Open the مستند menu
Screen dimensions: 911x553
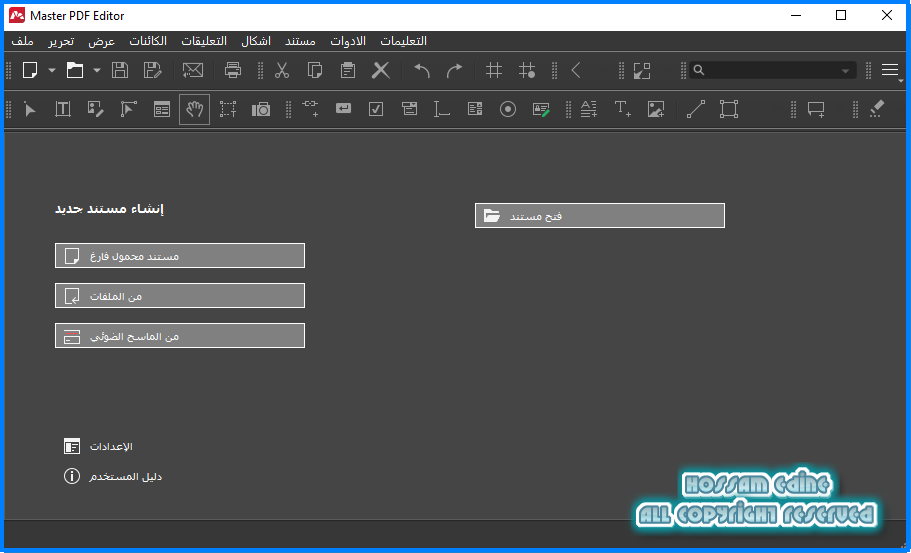tap(300, 41)
